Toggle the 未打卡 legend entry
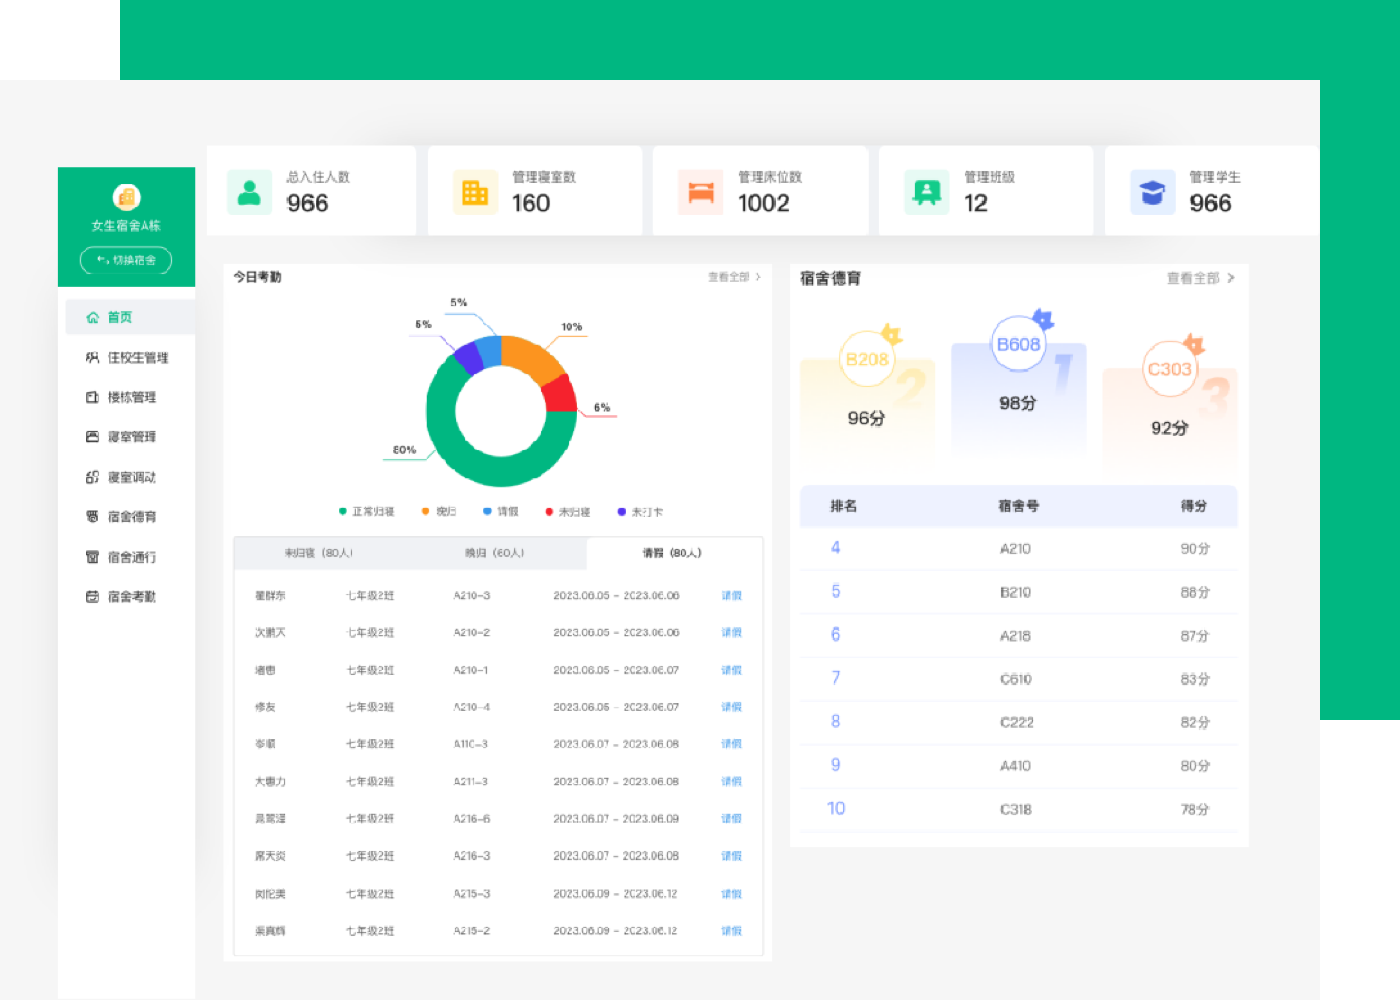The image size is (1400, 1000). point(640,512)
